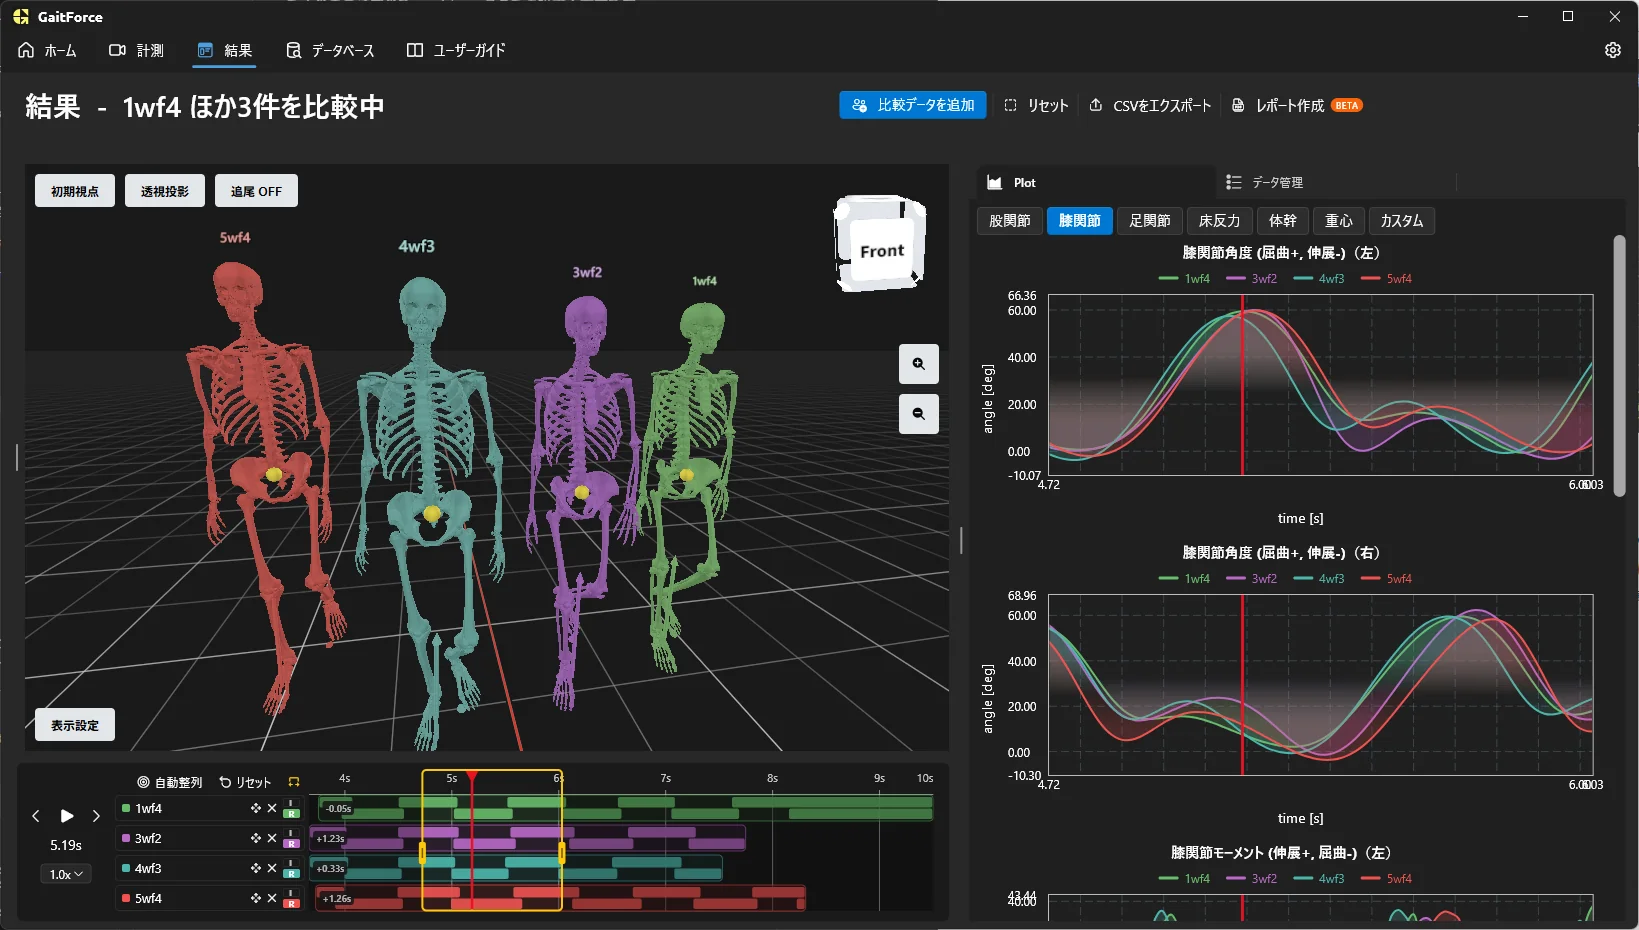Viewport: 1639px width, 930px height.
Task: Select the 足関節 plot tab
Action: 1150,221
